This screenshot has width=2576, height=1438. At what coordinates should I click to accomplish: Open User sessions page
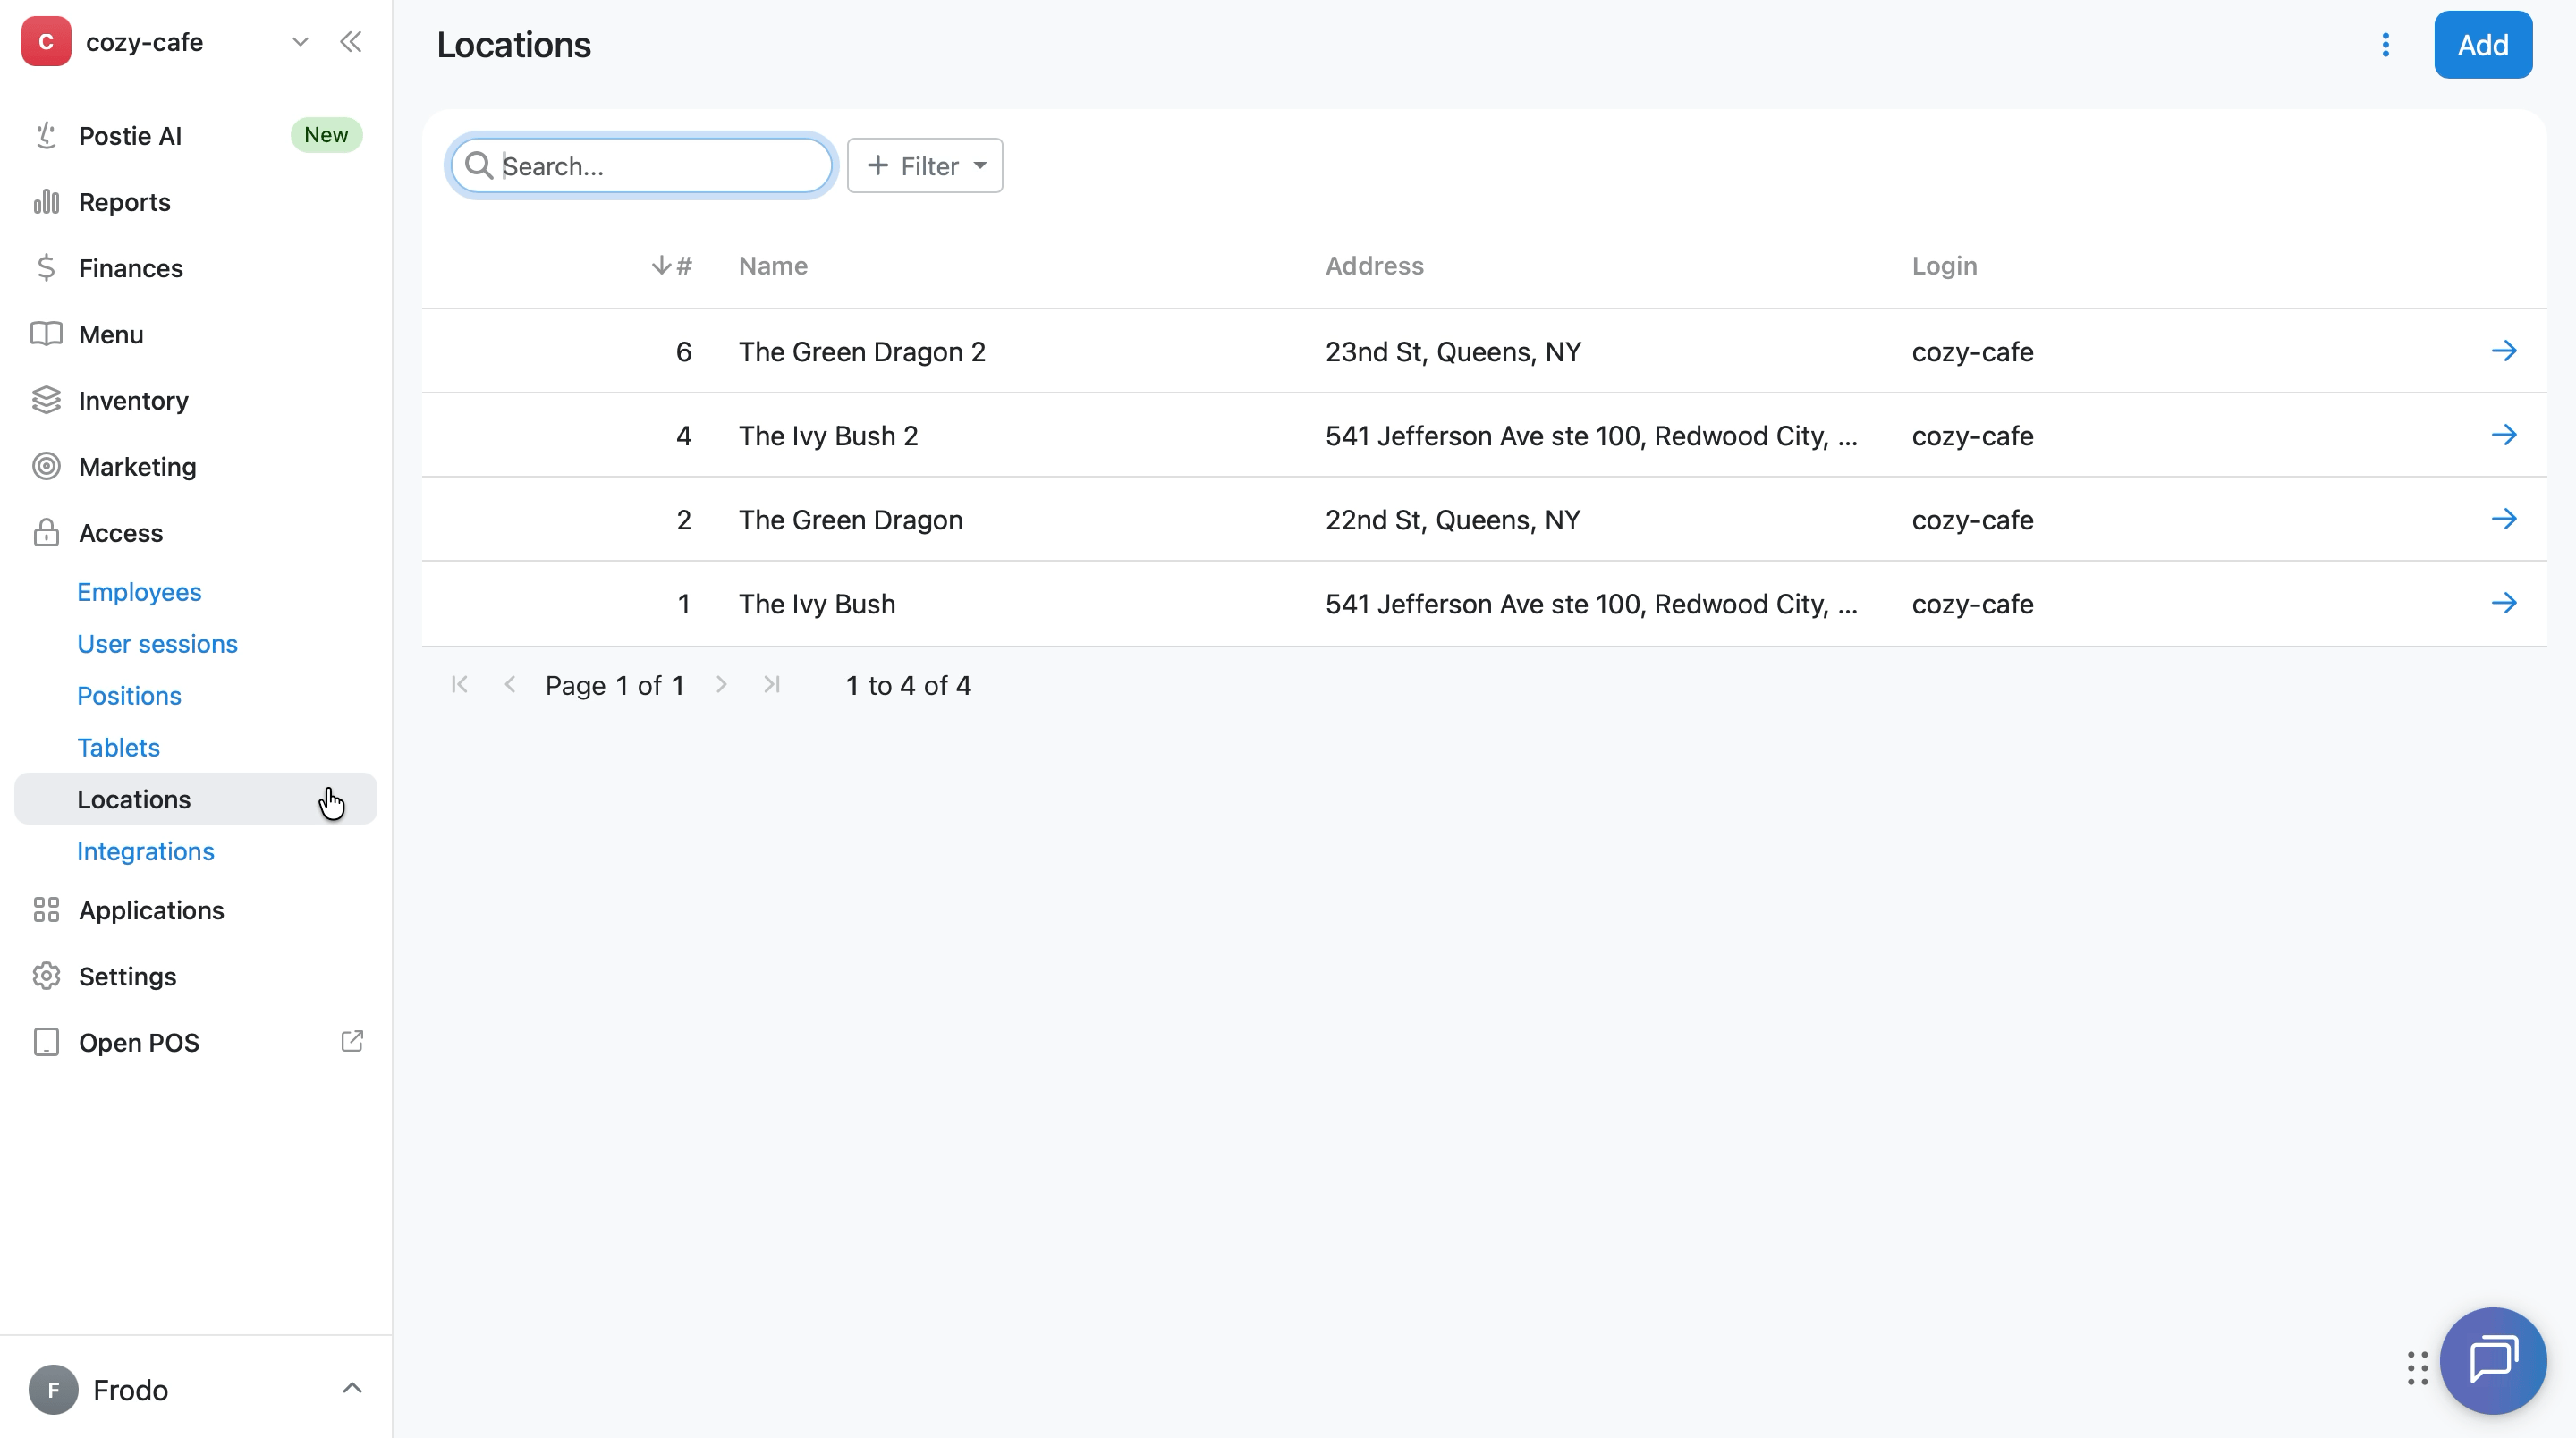(157, 644)
